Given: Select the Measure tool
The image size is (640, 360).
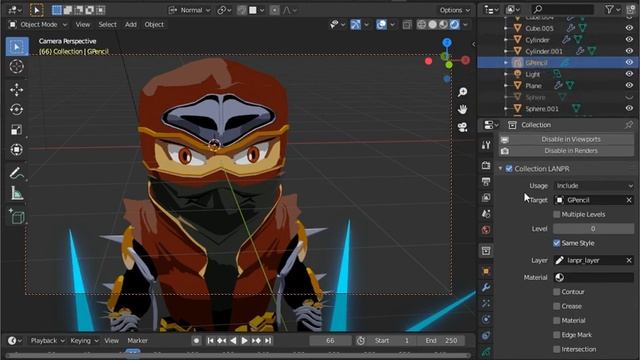Looking at the screenshot, I should point(17,193).
